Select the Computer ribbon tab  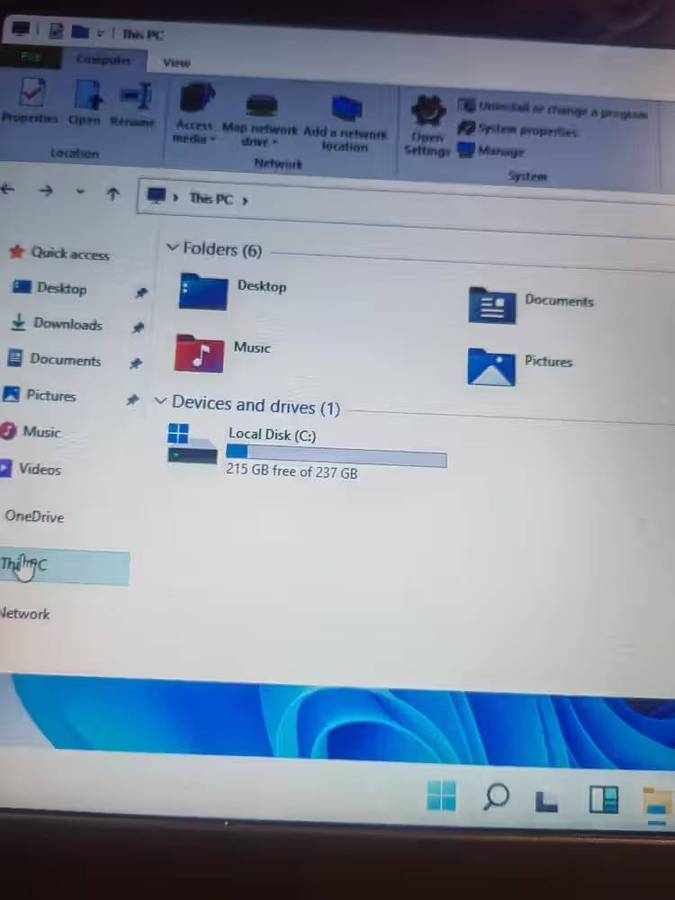tap(104, 60)
